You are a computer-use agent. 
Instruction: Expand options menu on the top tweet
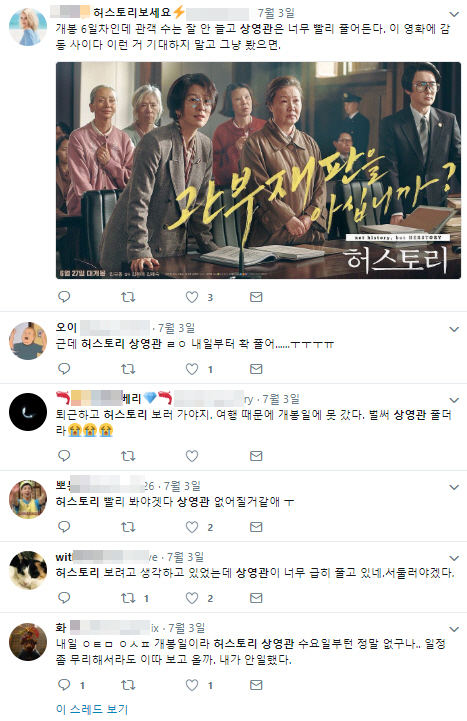coord(454,14)
